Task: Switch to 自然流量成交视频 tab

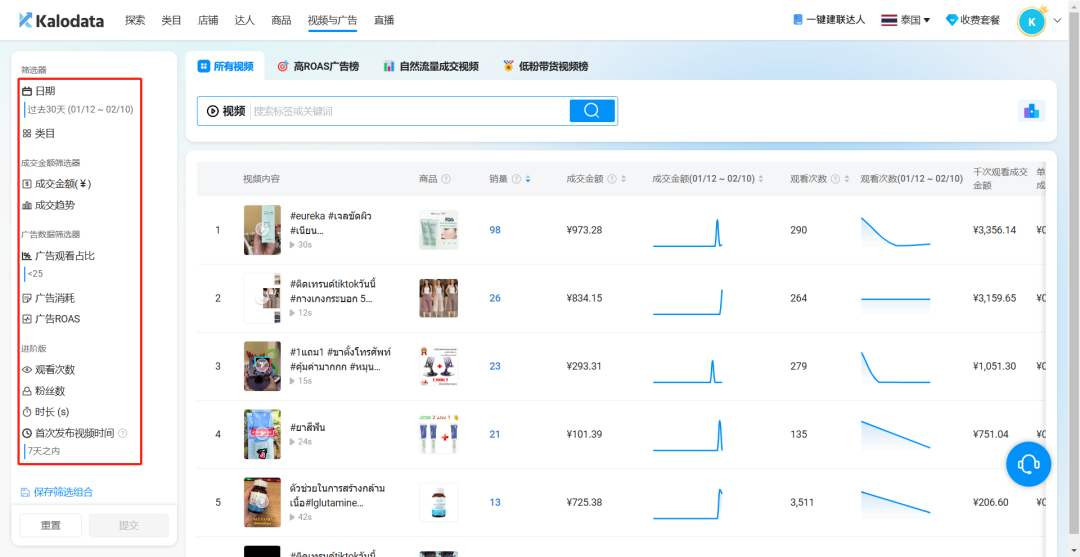Action: 431,67
